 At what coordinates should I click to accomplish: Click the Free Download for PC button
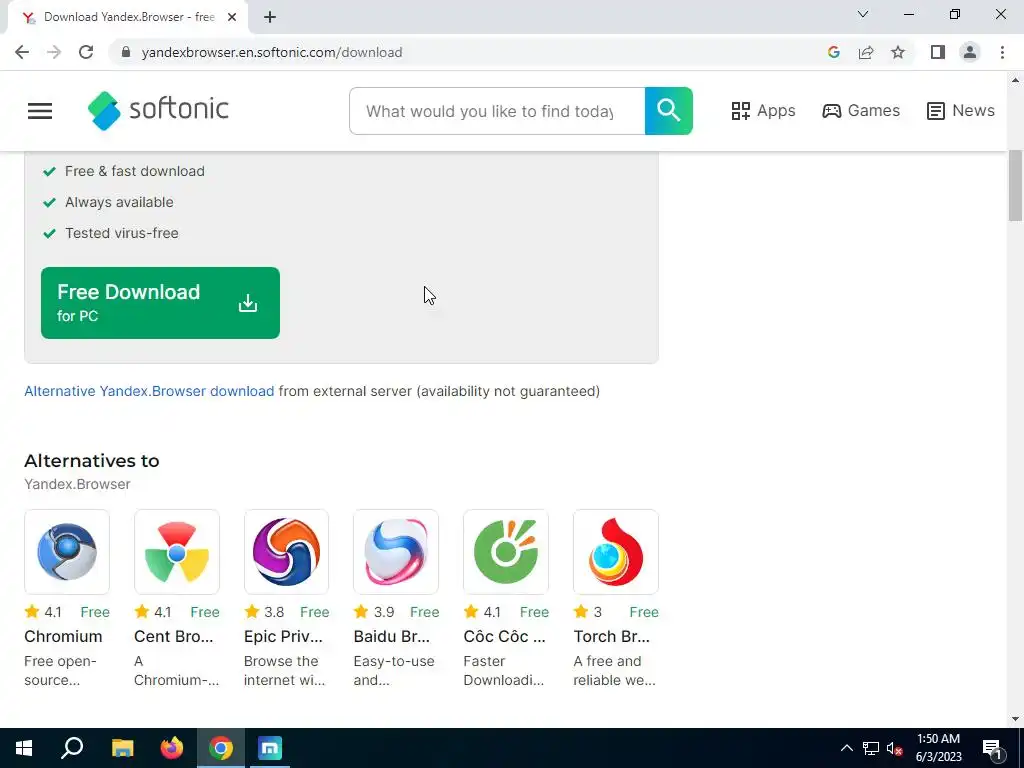coord(160,303)
